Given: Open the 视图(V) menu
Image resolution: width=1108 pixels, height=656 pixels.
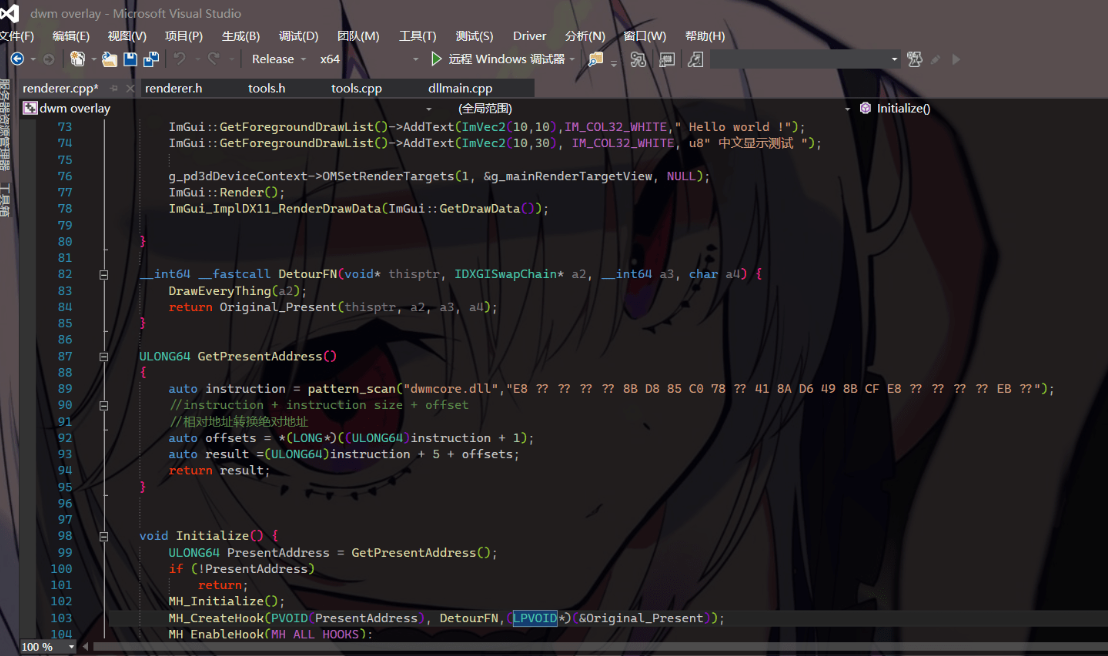Looking at the screenshot, I should click(x=126, y=36).
